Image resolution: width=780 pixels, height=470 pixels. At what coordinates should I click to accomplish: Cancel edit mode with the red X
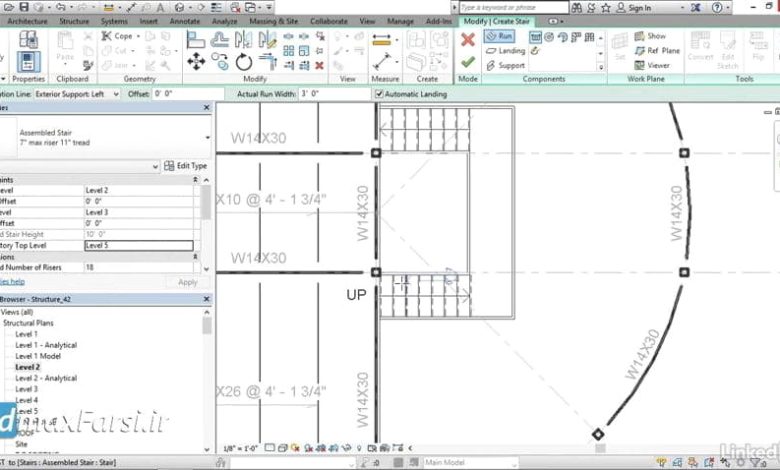pyautogui.click(x=467, y=40)
